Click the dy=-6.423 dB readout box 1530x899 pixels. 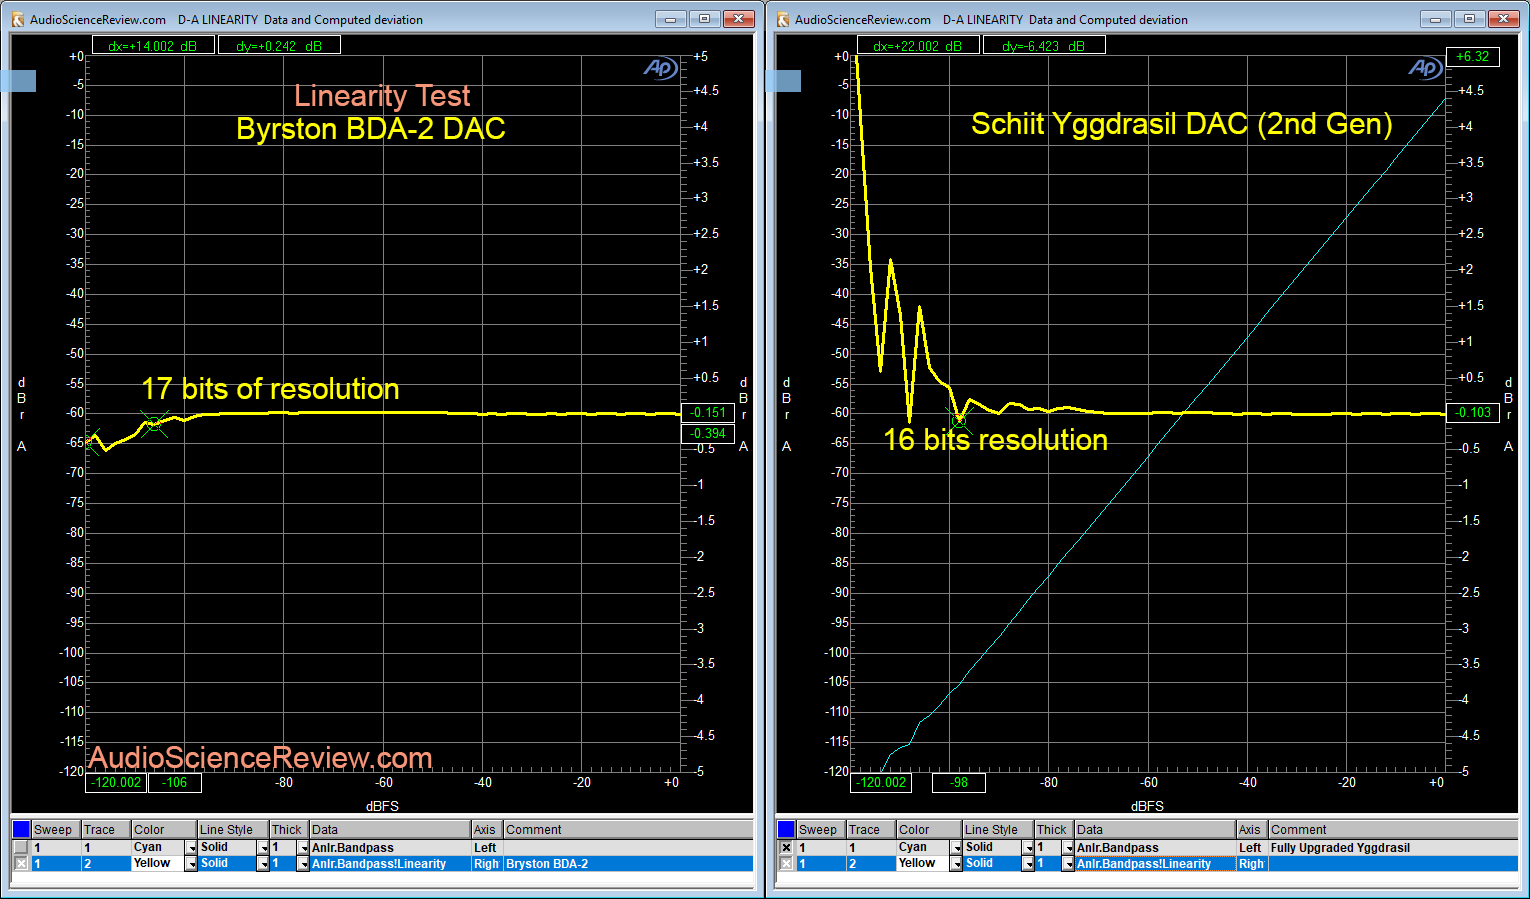1044,45
